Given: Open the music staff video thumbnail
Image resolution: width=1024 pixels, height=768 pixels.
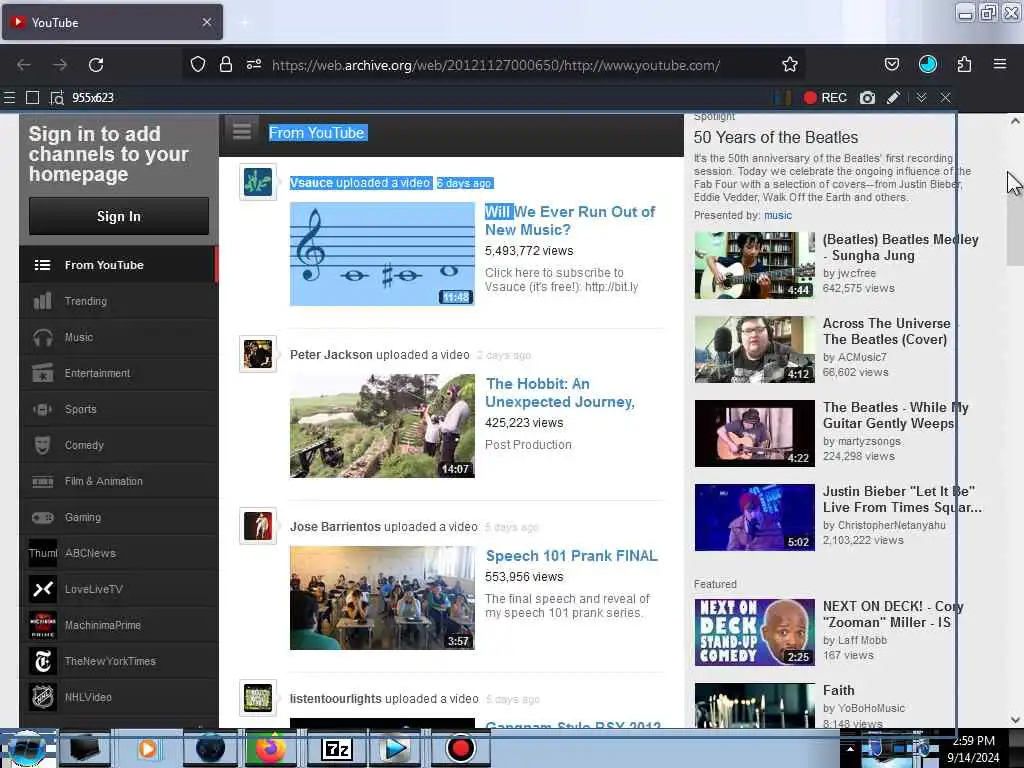Looking at the screenshot, I should [x=382, y=253].
